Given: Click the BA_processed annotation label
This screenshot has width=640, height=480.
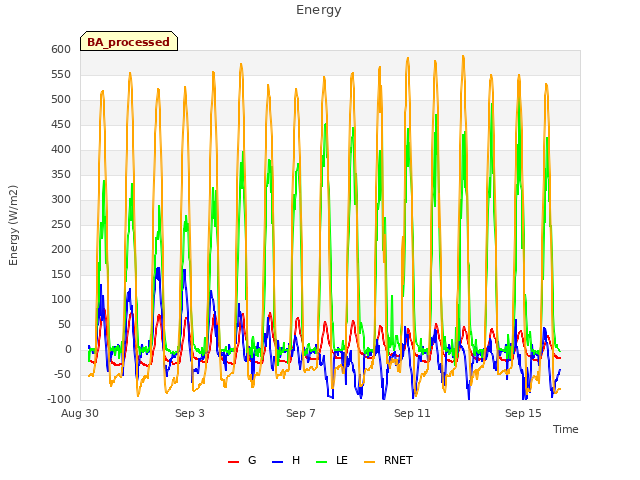Looking at the screenshot, I should tap(129, 41).
